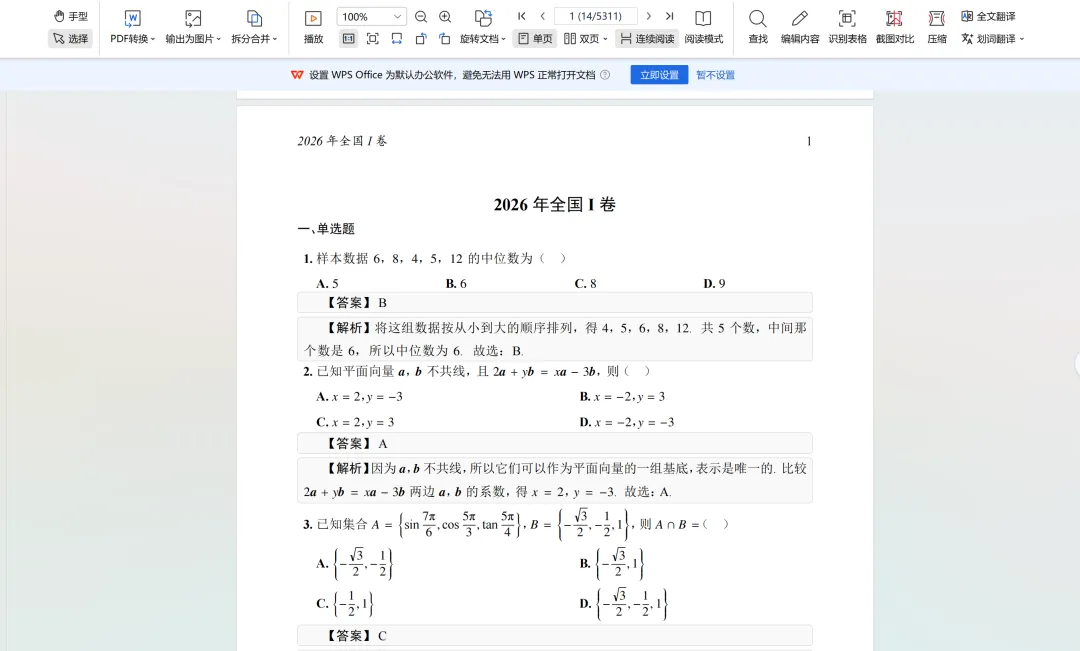Click the help question mark in the notice bar
Image resolution: width=1080 pixels, height=651 pixels.
point(605,75)
